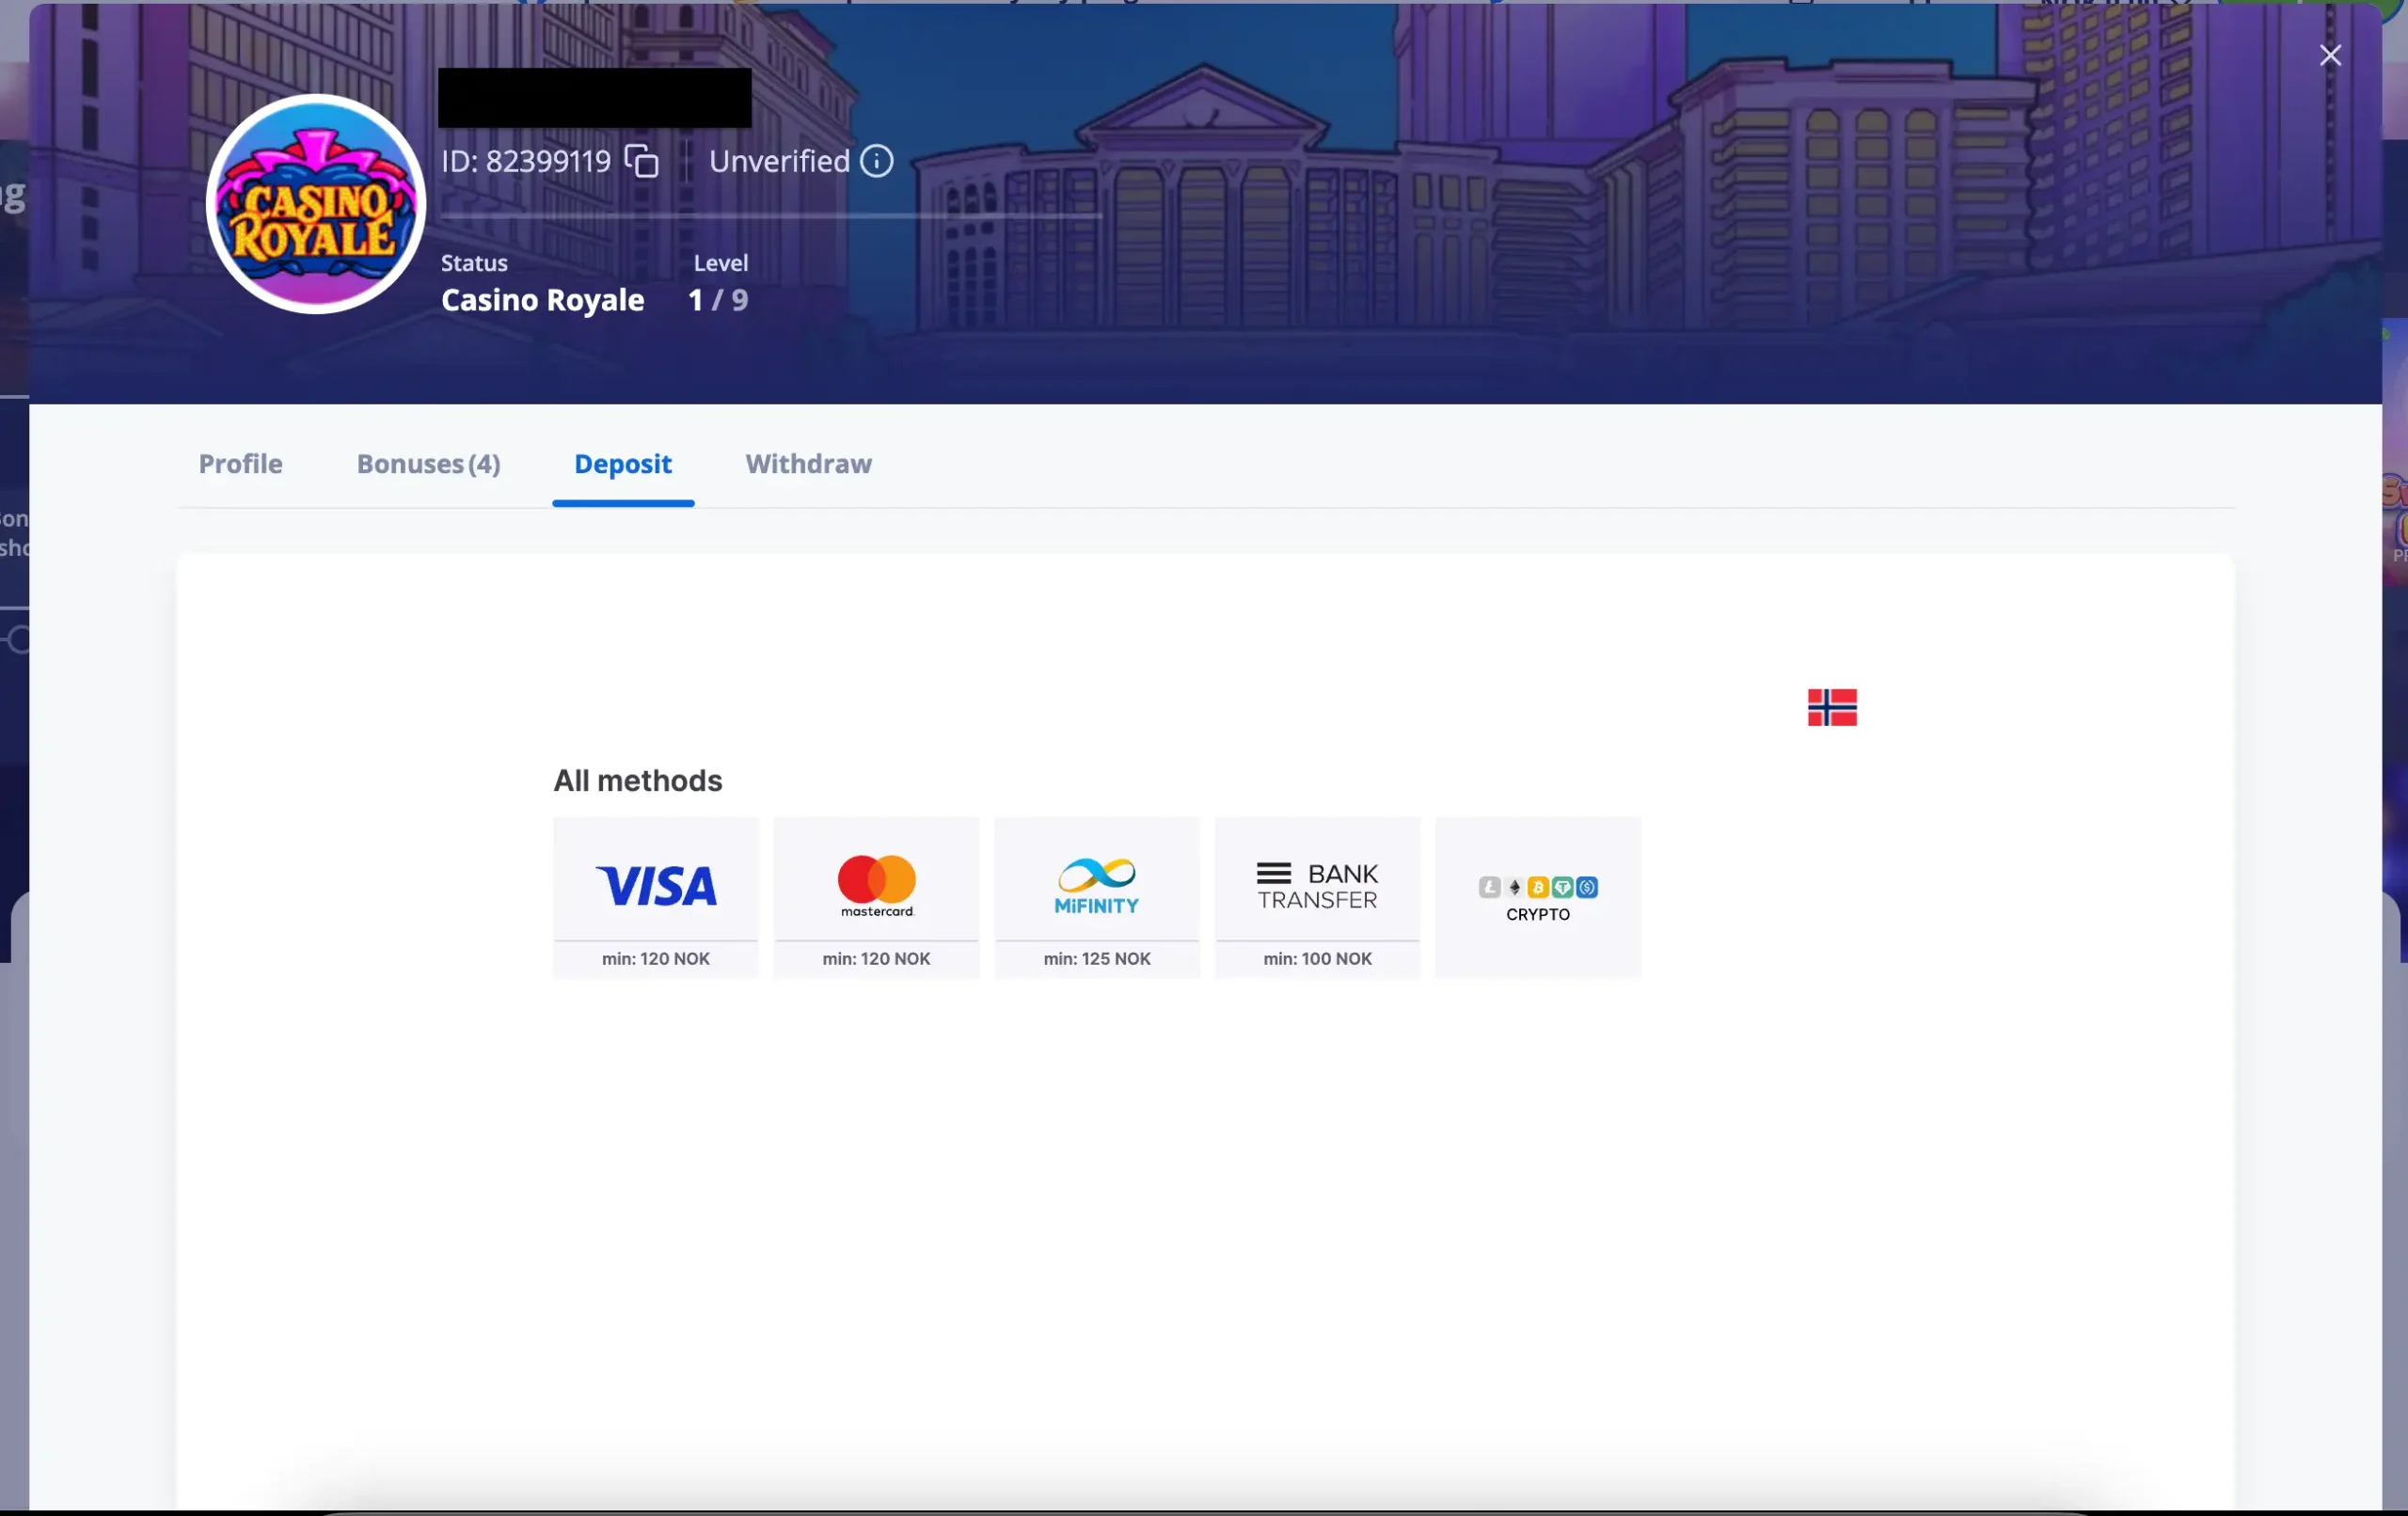
Task: Choose the Visa deposit method
Action: [x=656, y=897]
